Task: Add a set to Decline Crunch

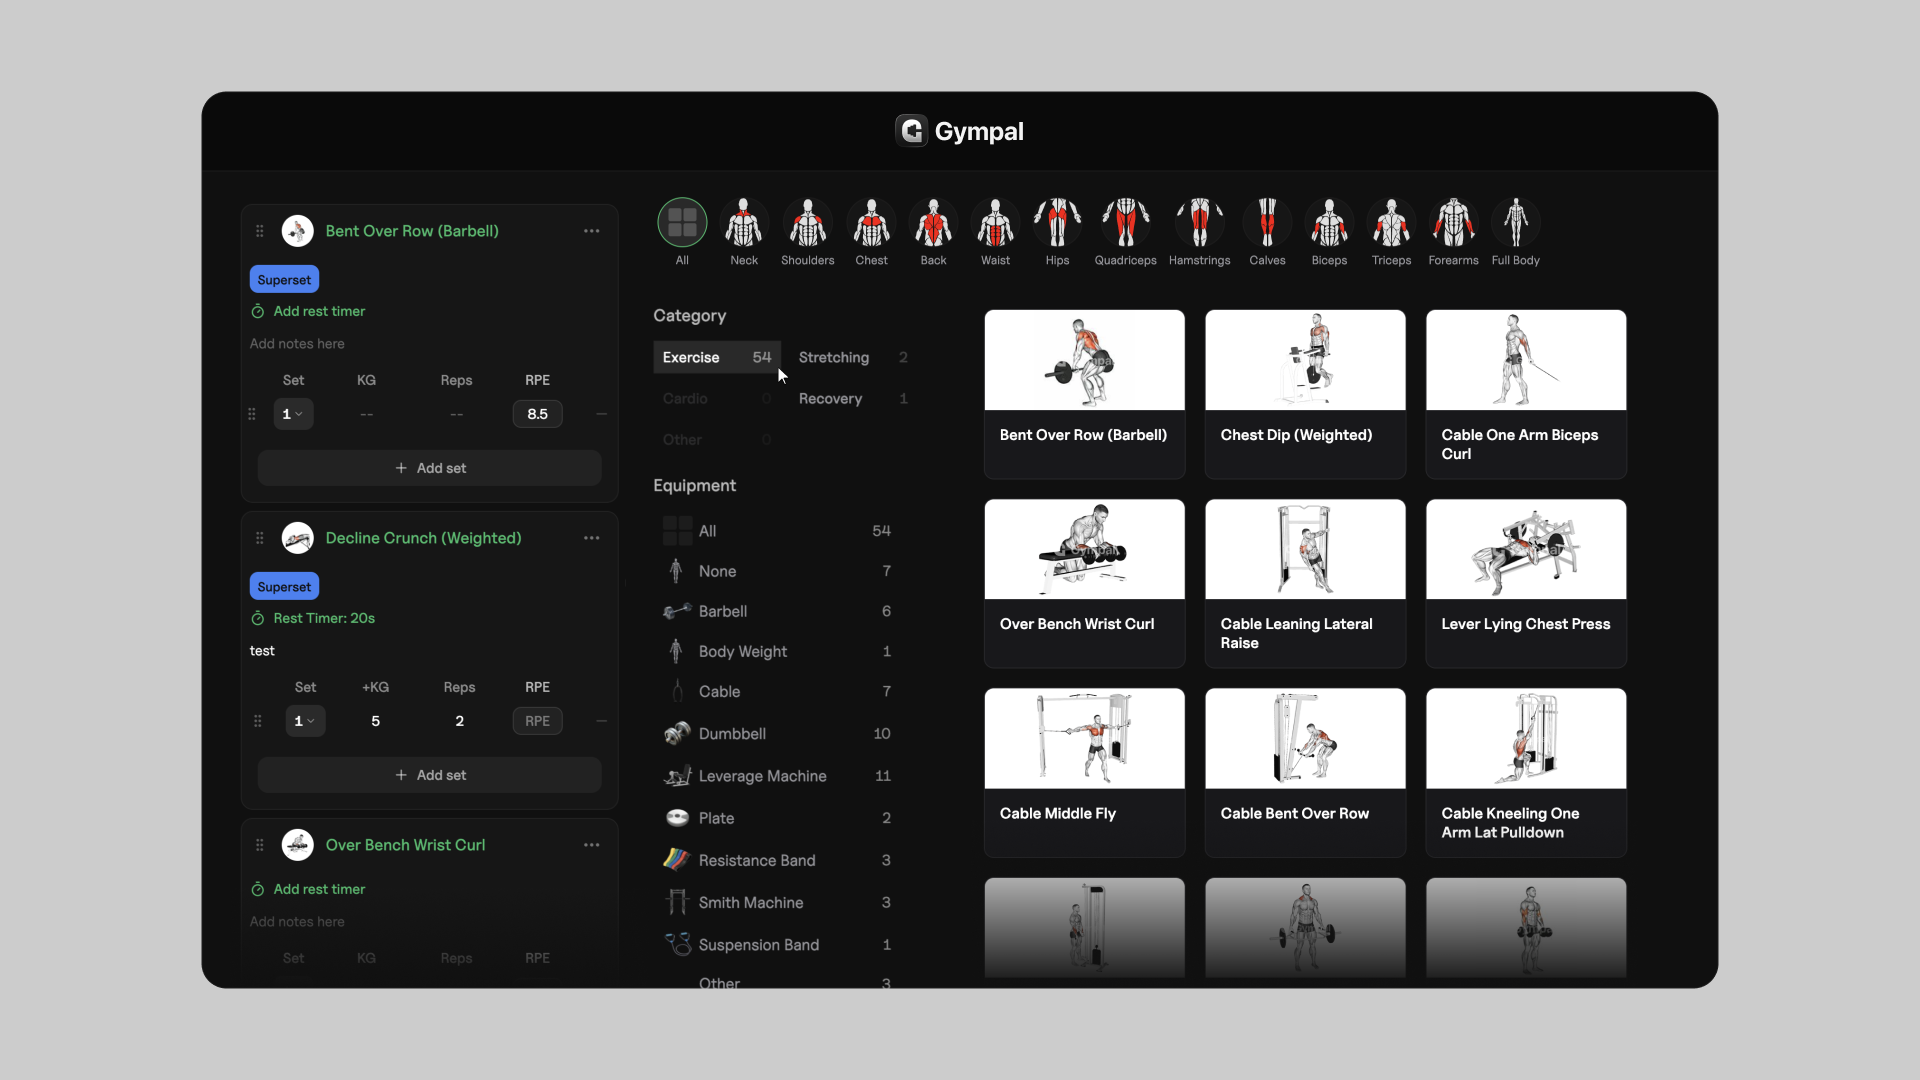Action: click(430, 775)
